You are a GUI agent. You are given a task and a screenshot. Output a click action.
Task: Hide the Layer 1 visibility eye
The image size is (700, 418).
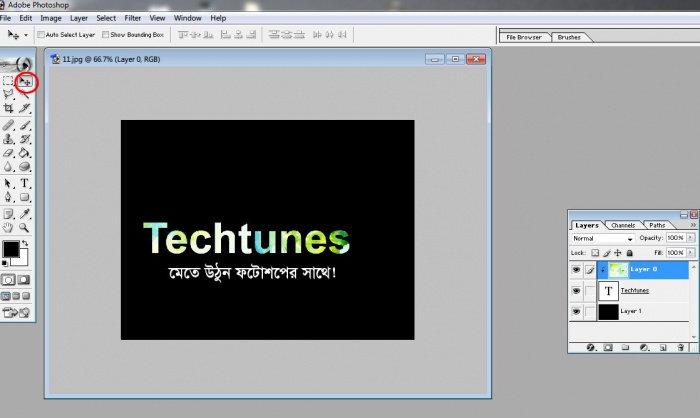pyautogui.click(x=576, y=312)
